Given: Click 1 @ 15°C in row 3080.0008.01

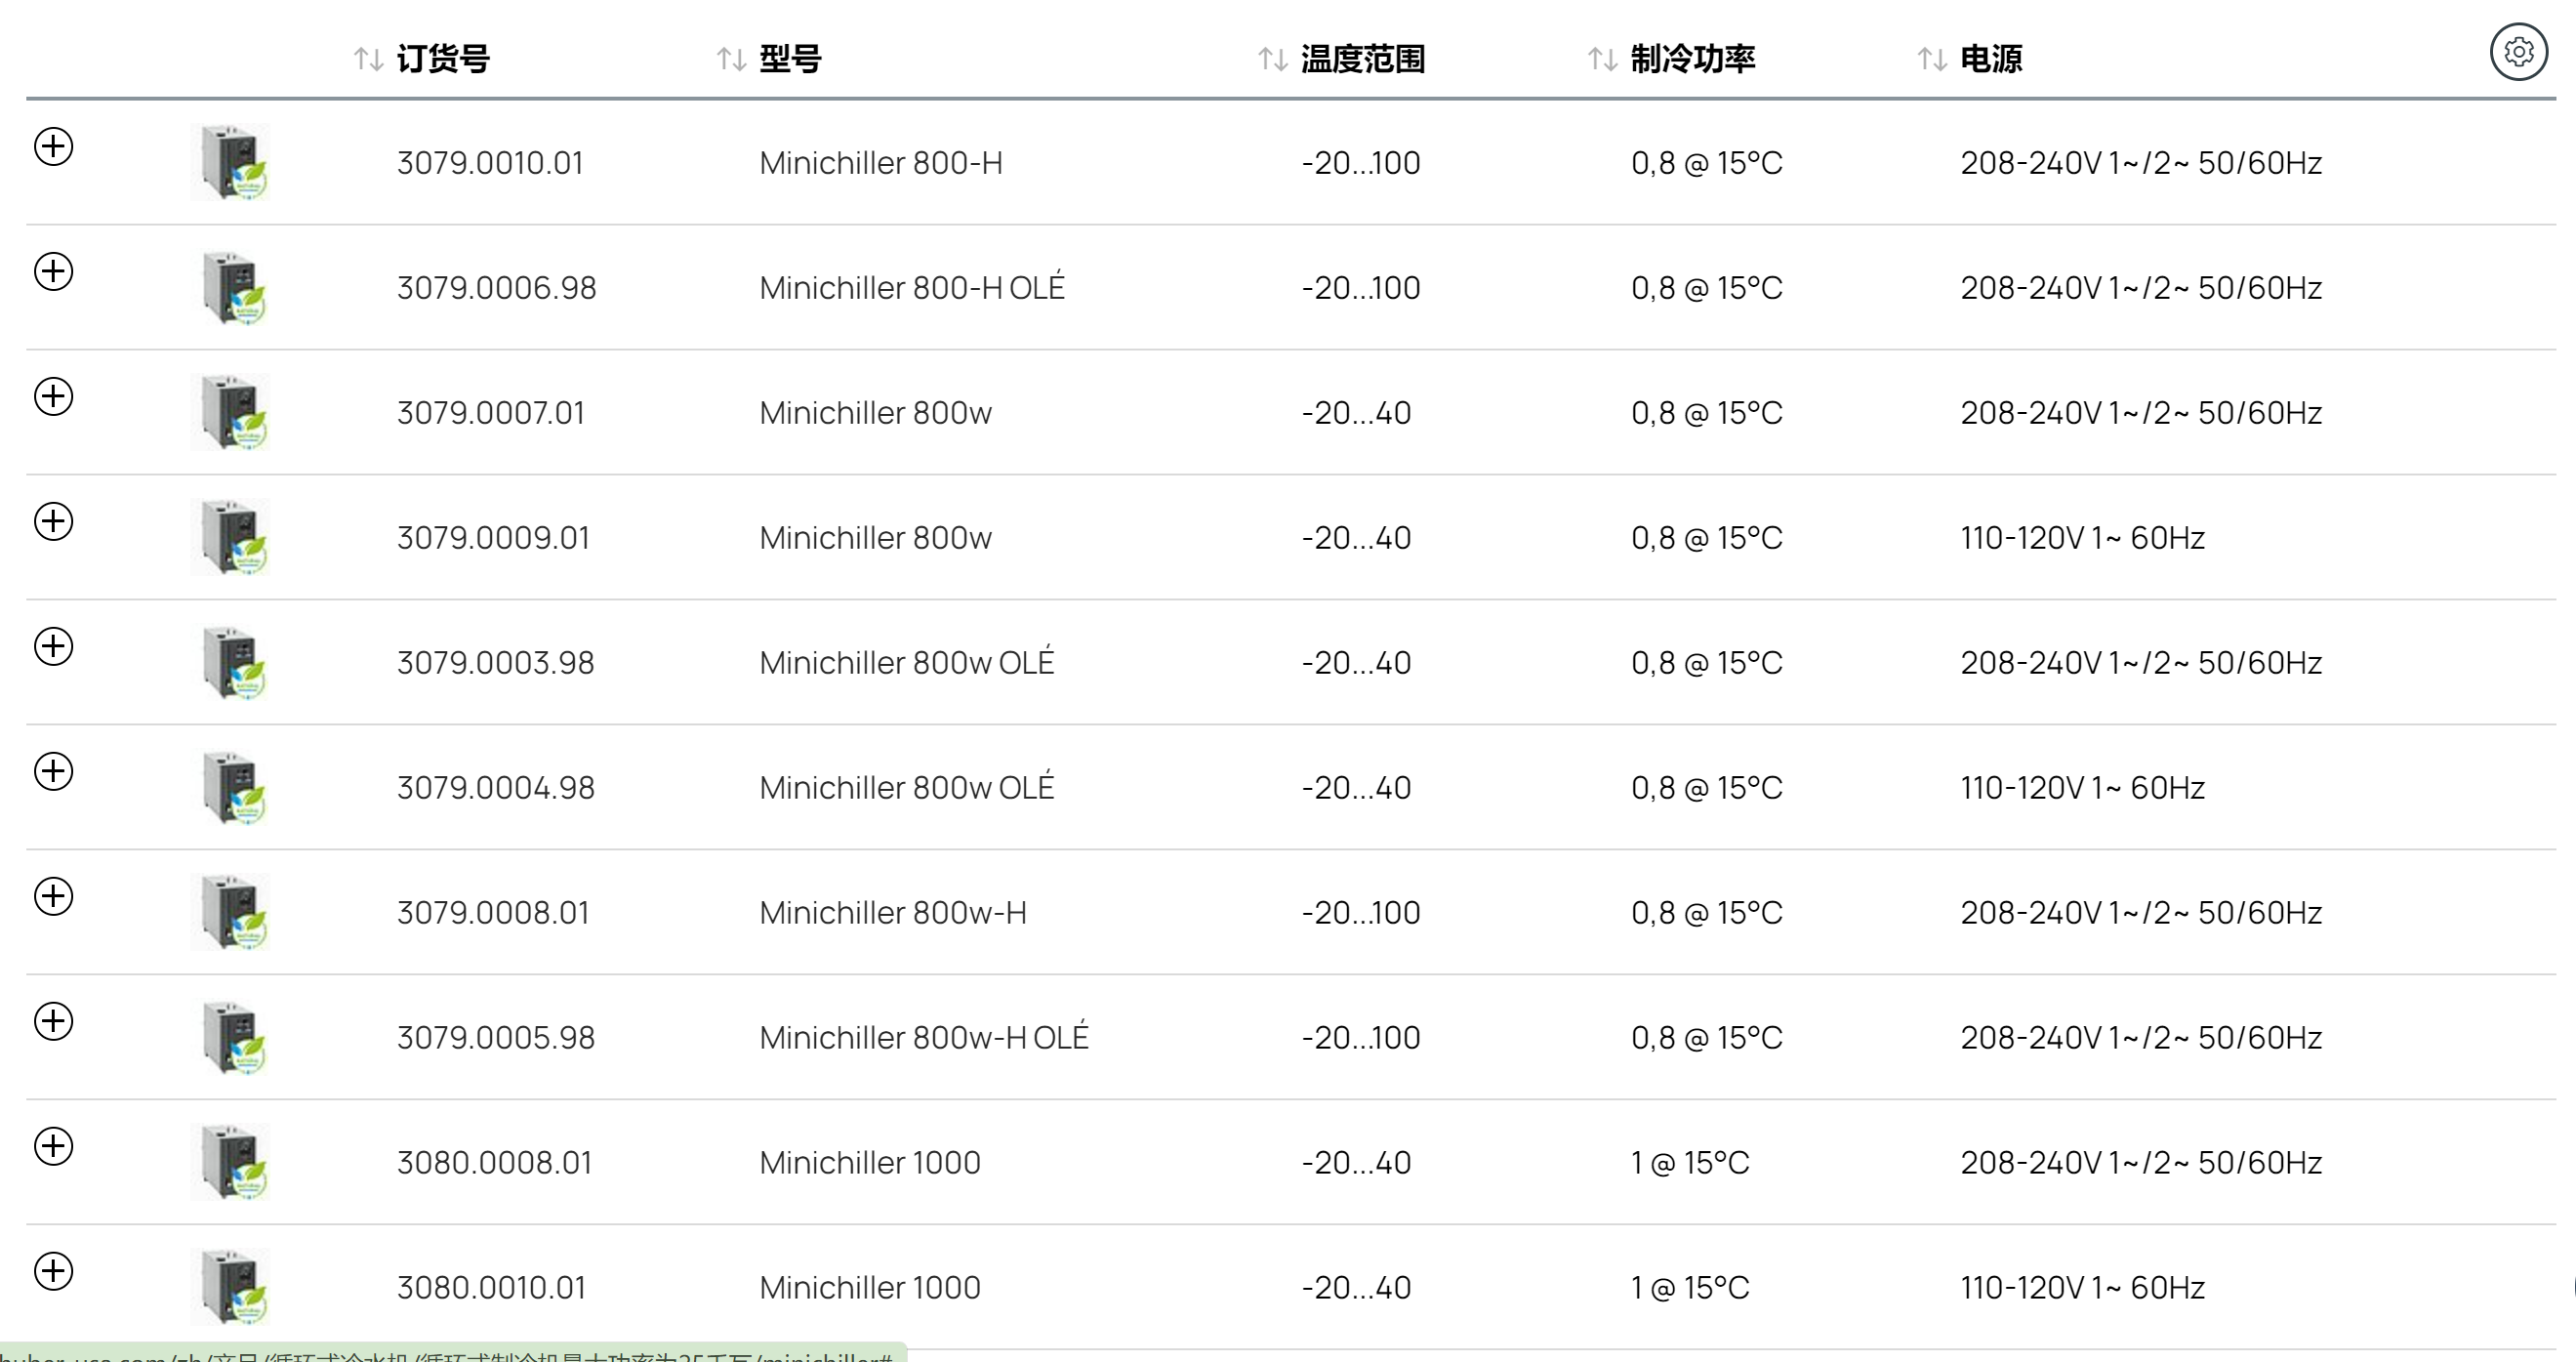Looking at the screenshot, I should click(x=1690, y=1163).
